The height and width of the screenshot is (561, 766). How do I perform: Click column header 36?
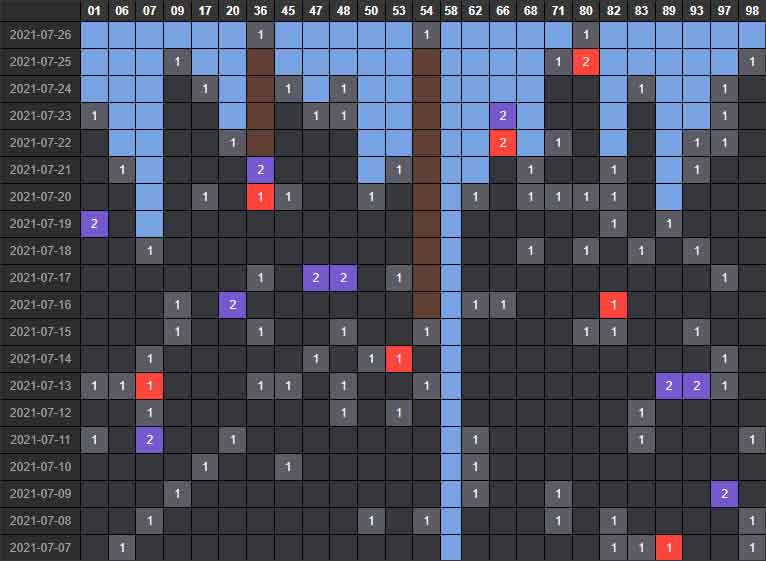260,10
